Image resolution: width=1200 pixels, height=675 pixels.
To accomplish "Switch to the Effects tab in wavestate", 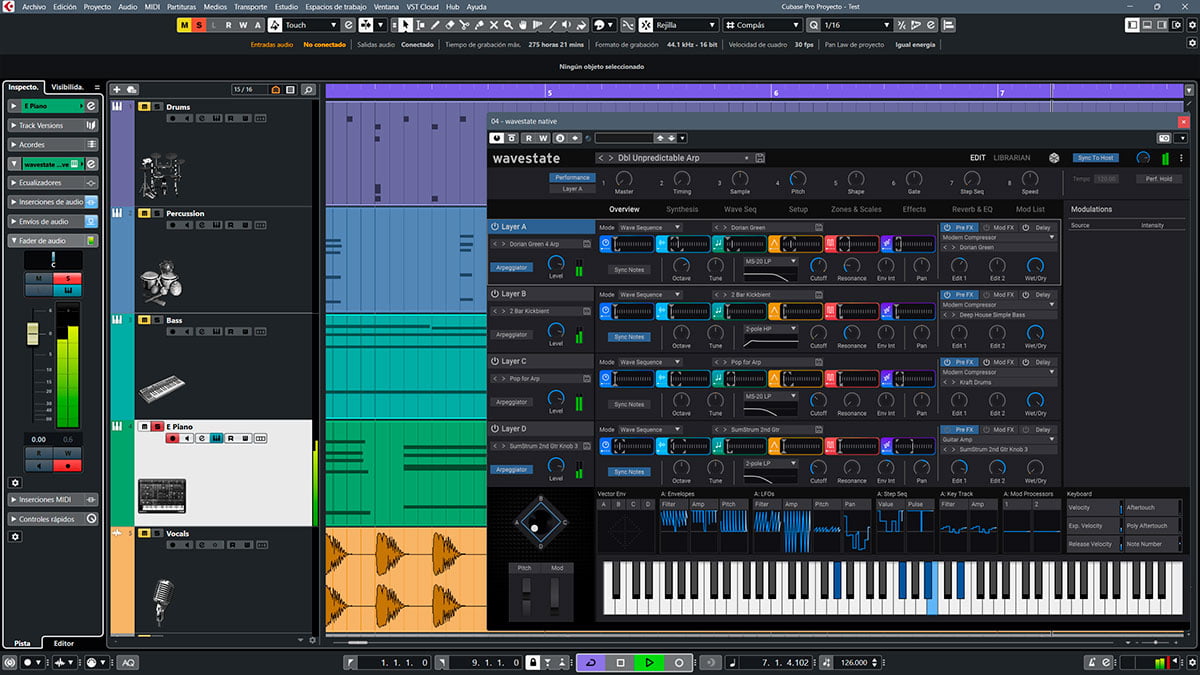I will pyautogui.click(x=914, y=209).
